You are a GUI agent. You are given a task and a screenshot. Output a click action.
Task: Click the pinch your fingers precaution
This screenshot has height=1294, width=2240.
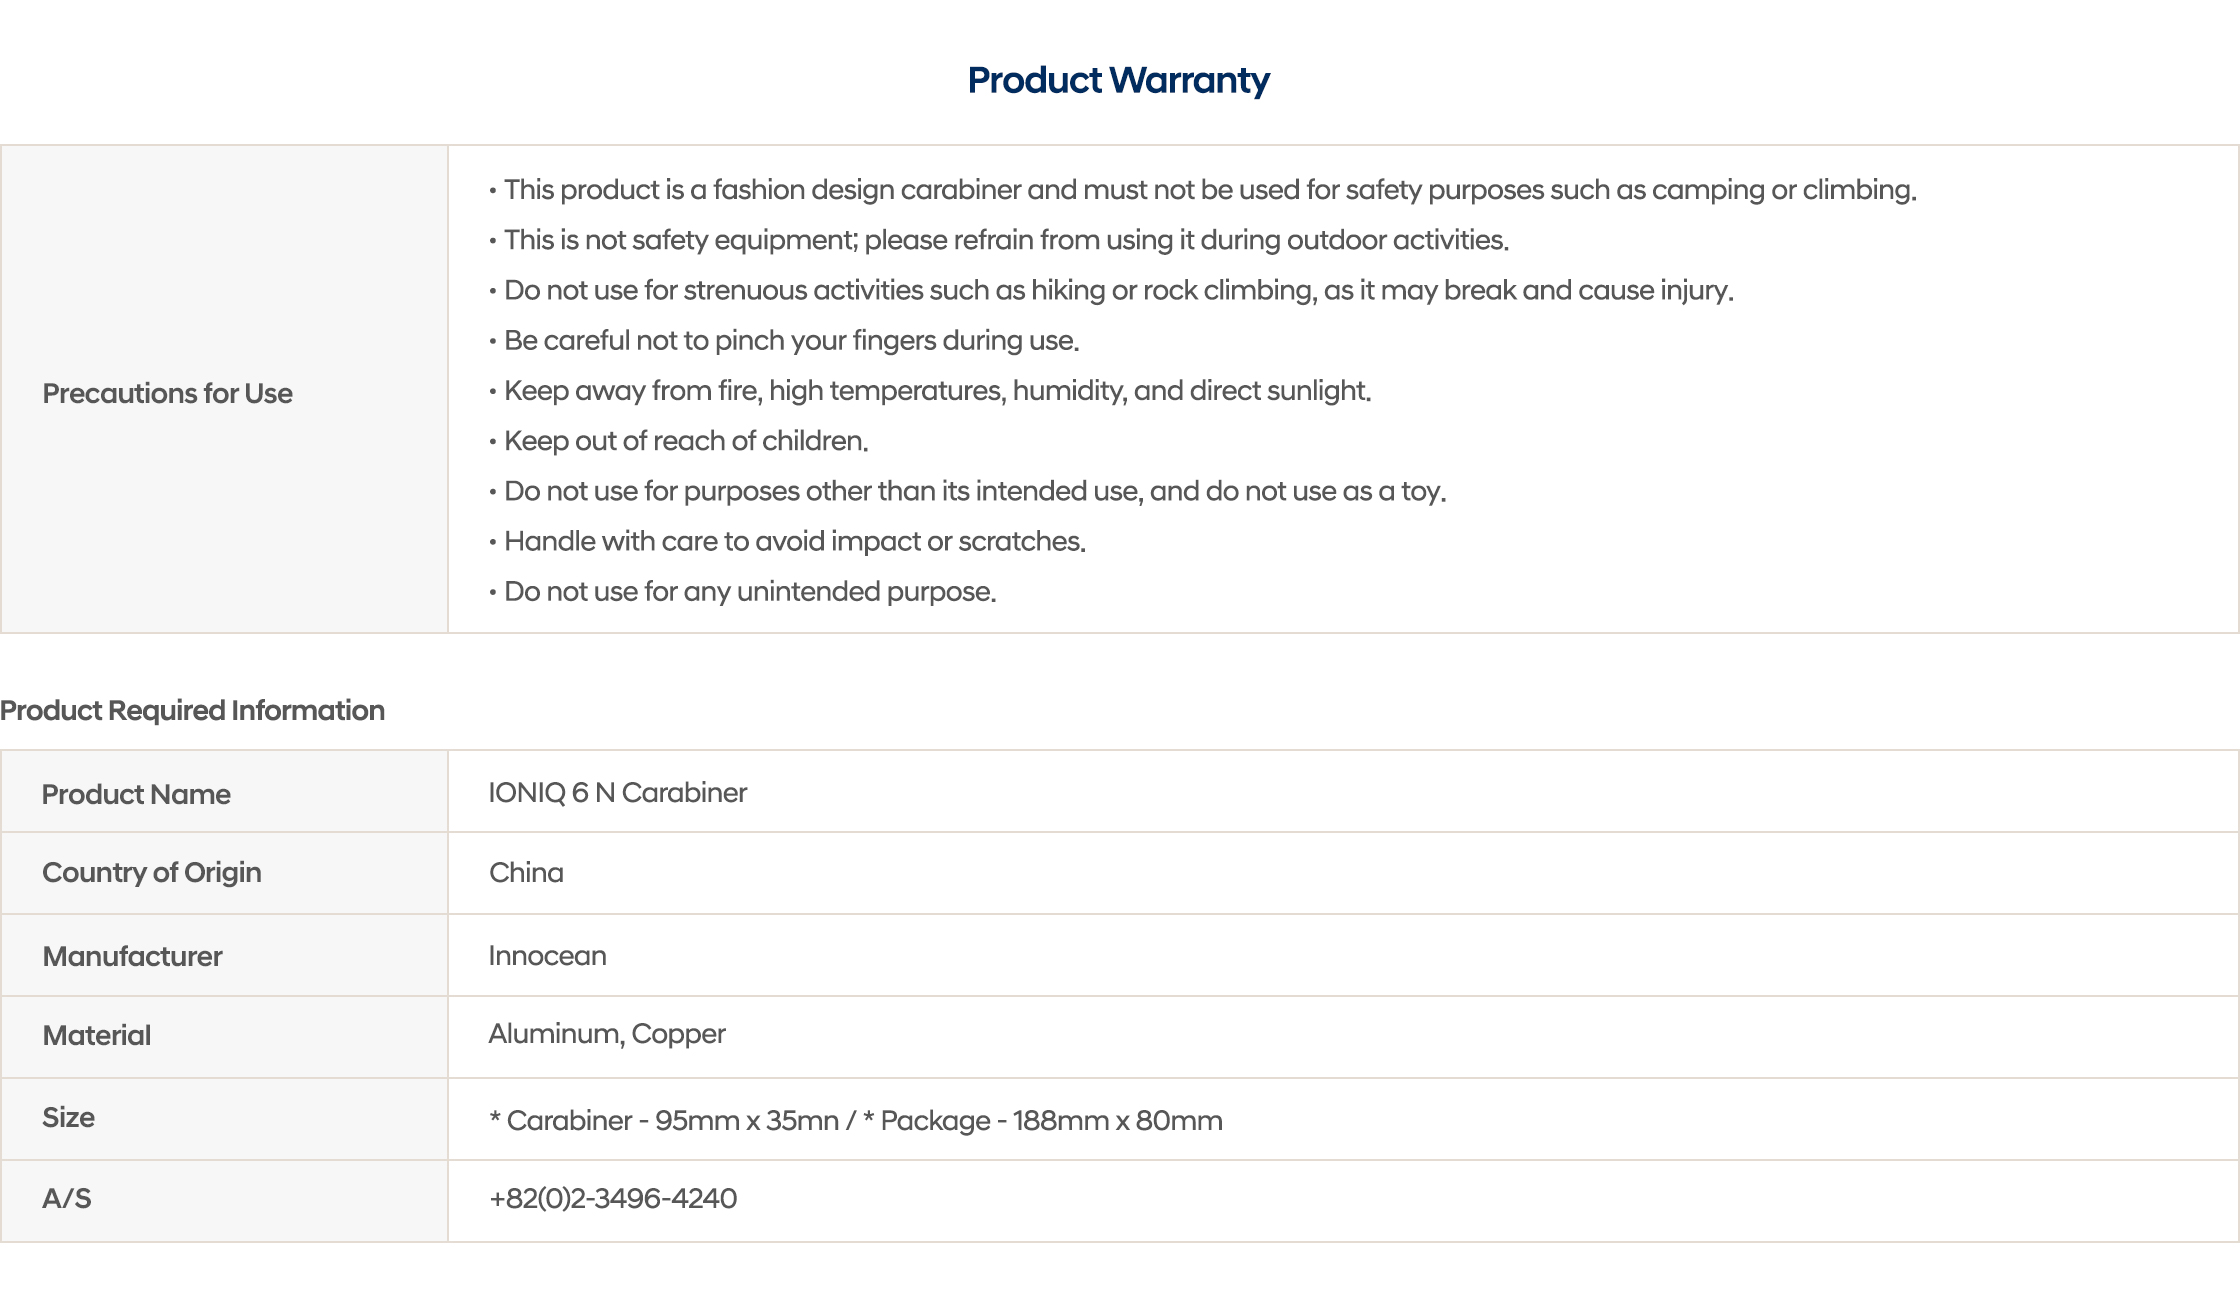click(790, 340)
